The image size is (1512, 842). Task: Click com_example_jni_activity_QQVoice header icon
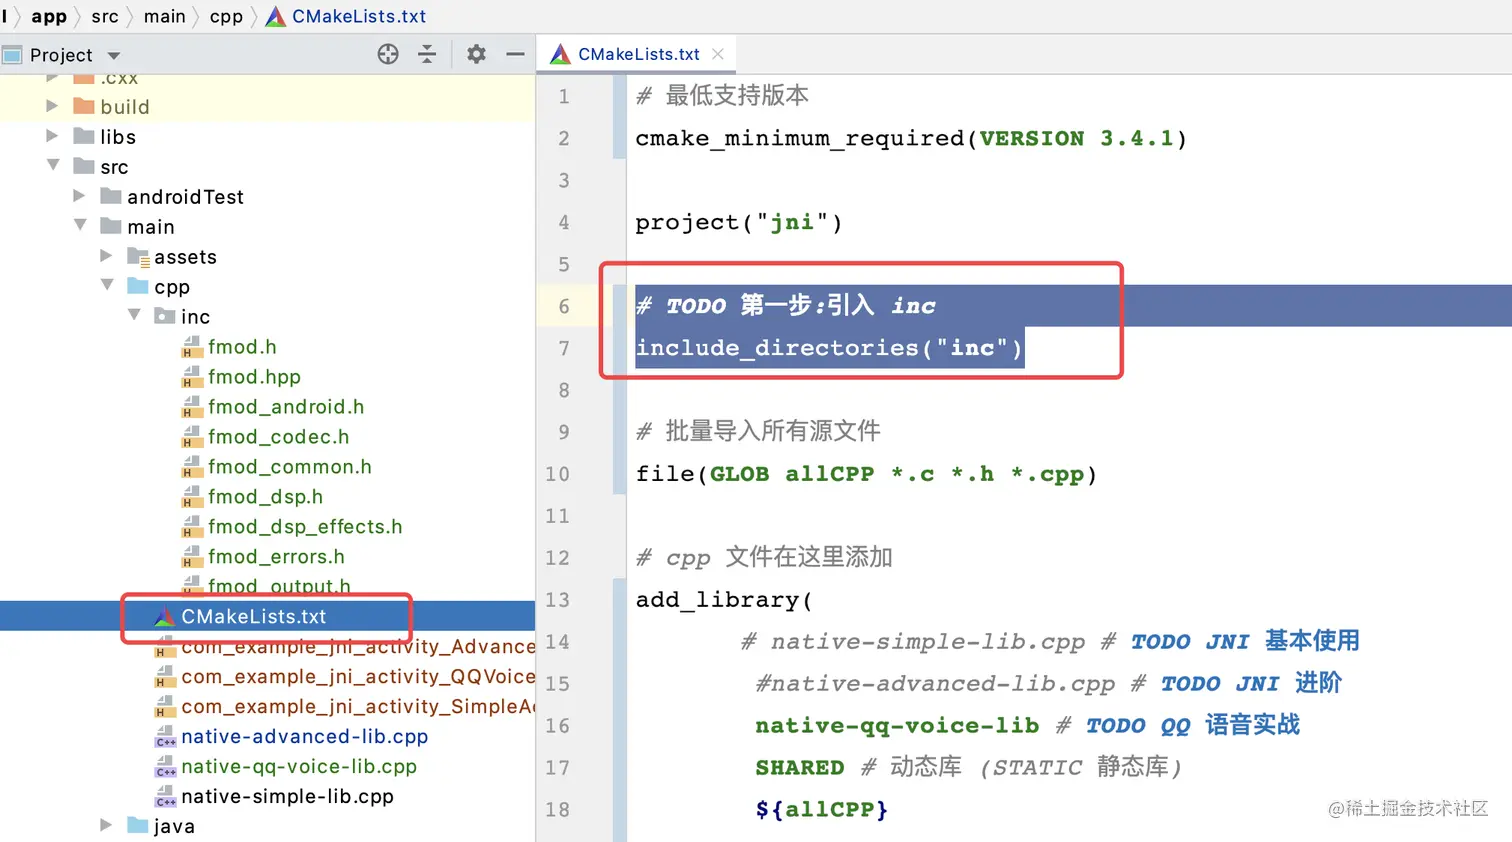click(x=165, y=677)
